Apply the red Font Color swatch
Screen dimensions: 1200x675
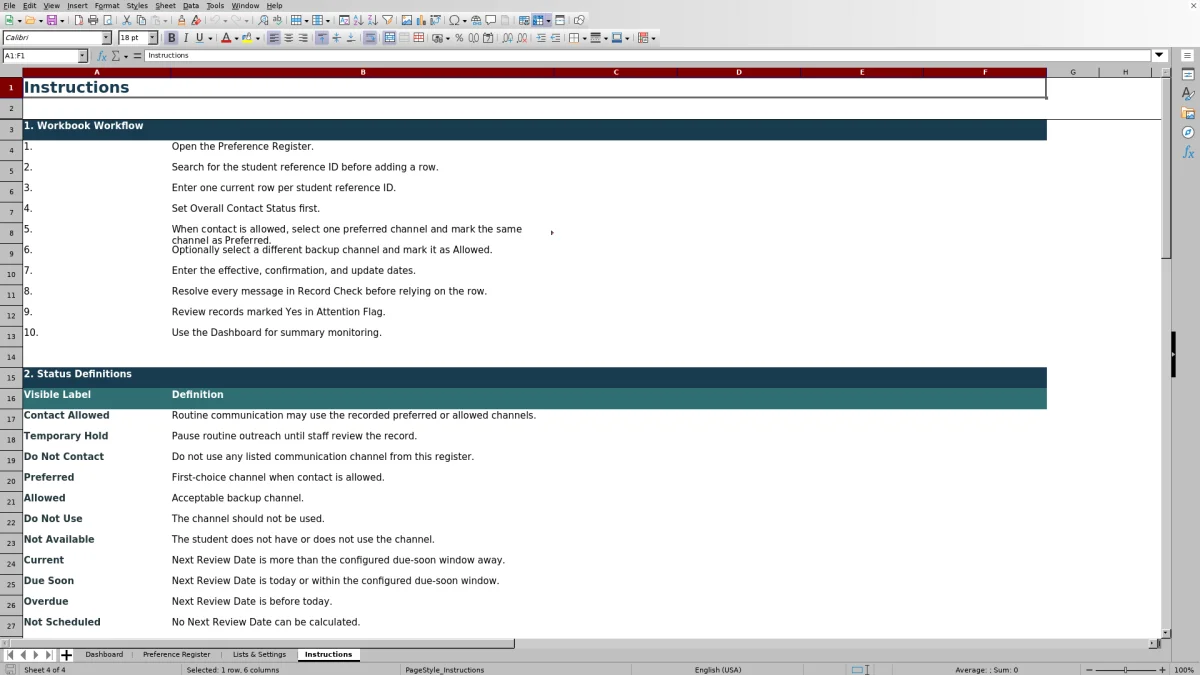[x=225, y=38]
